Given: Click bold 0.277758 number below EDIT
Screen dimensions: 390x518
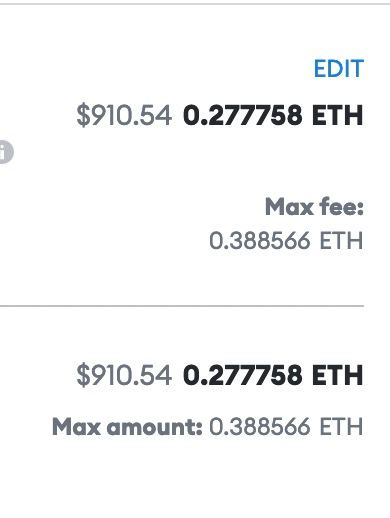Looking at the screenshot, I should coord(243,115).
